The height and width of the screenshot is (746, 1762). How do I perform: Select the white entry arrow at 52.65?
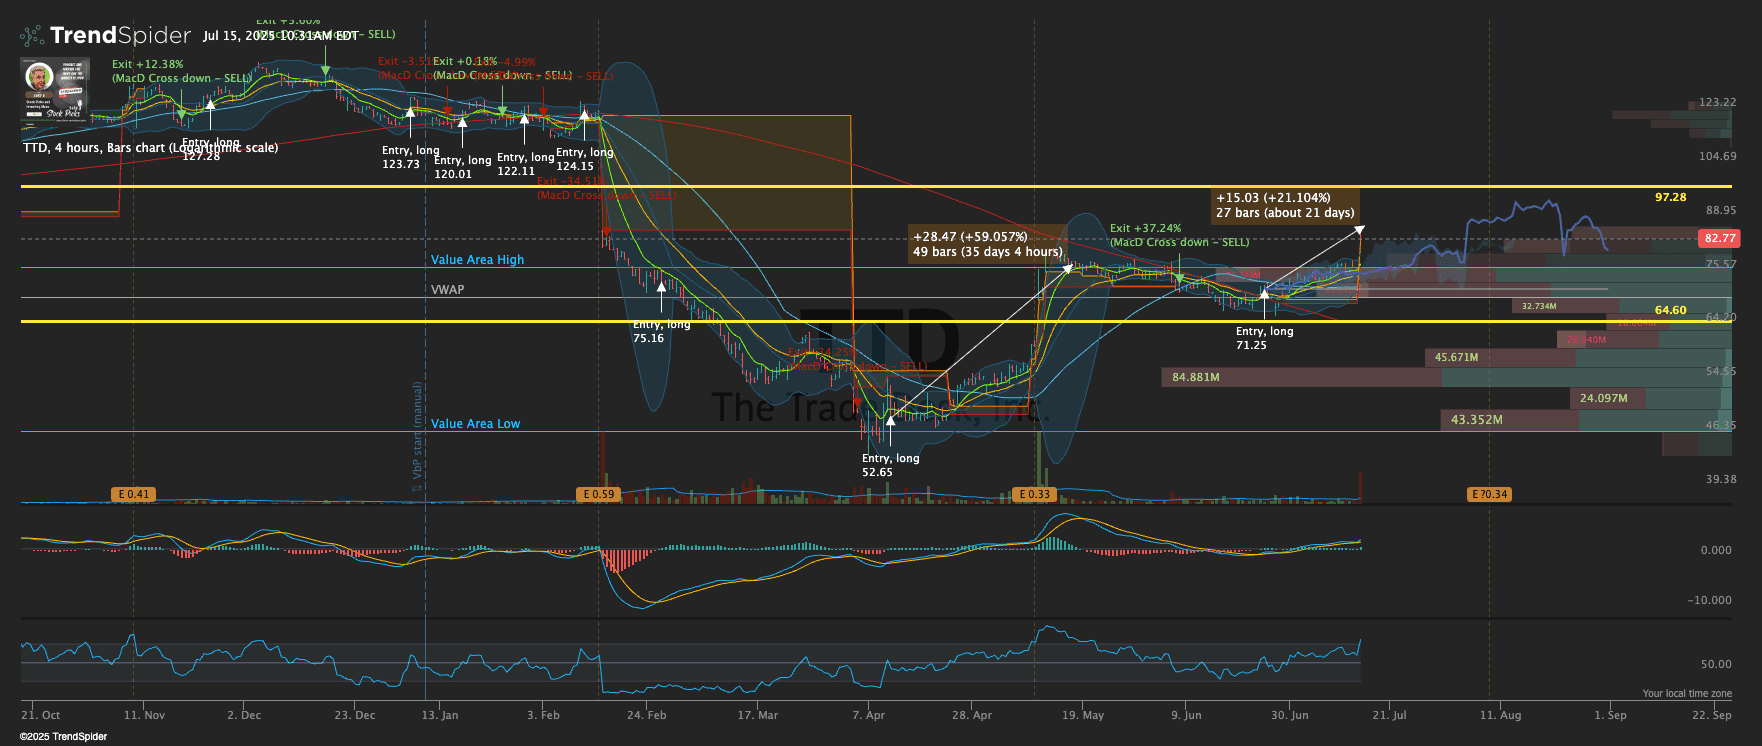tap(890, 421)
